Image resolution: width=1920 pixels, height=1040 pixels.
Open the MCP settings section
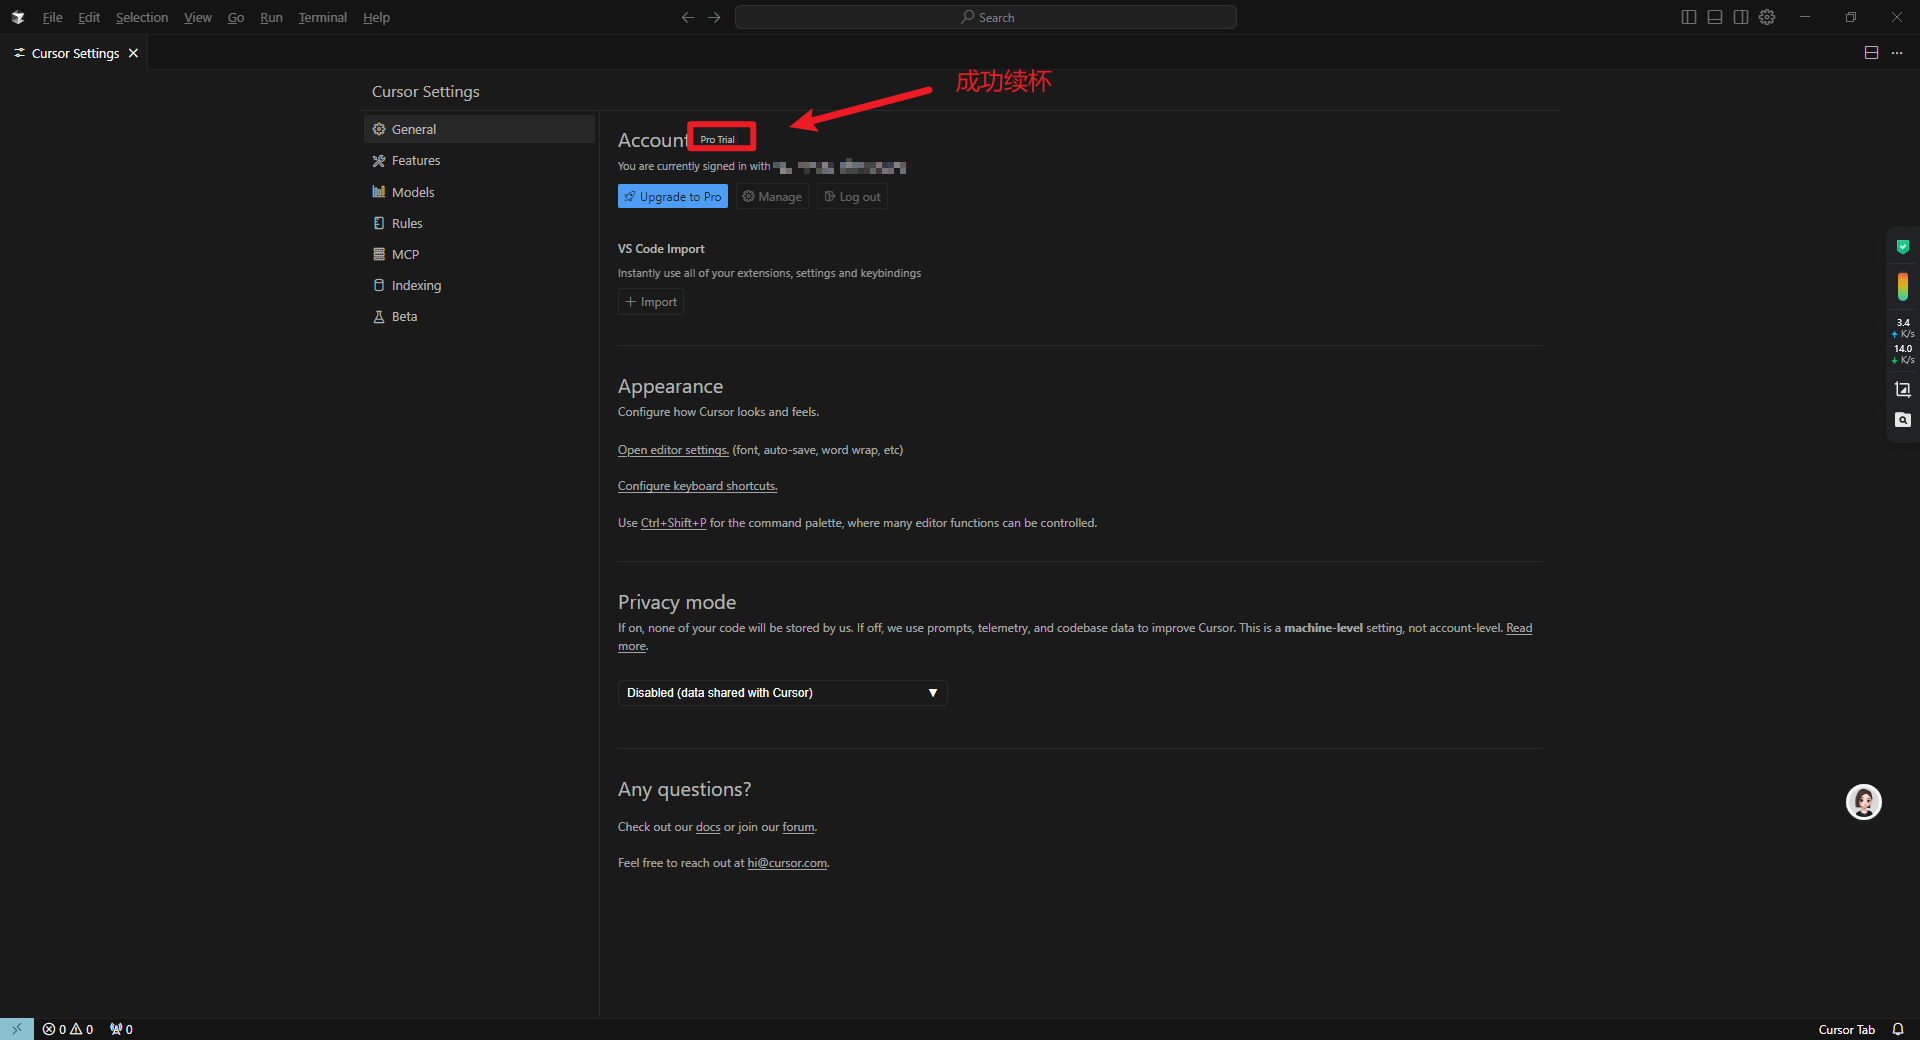click(x=479, y=254)
